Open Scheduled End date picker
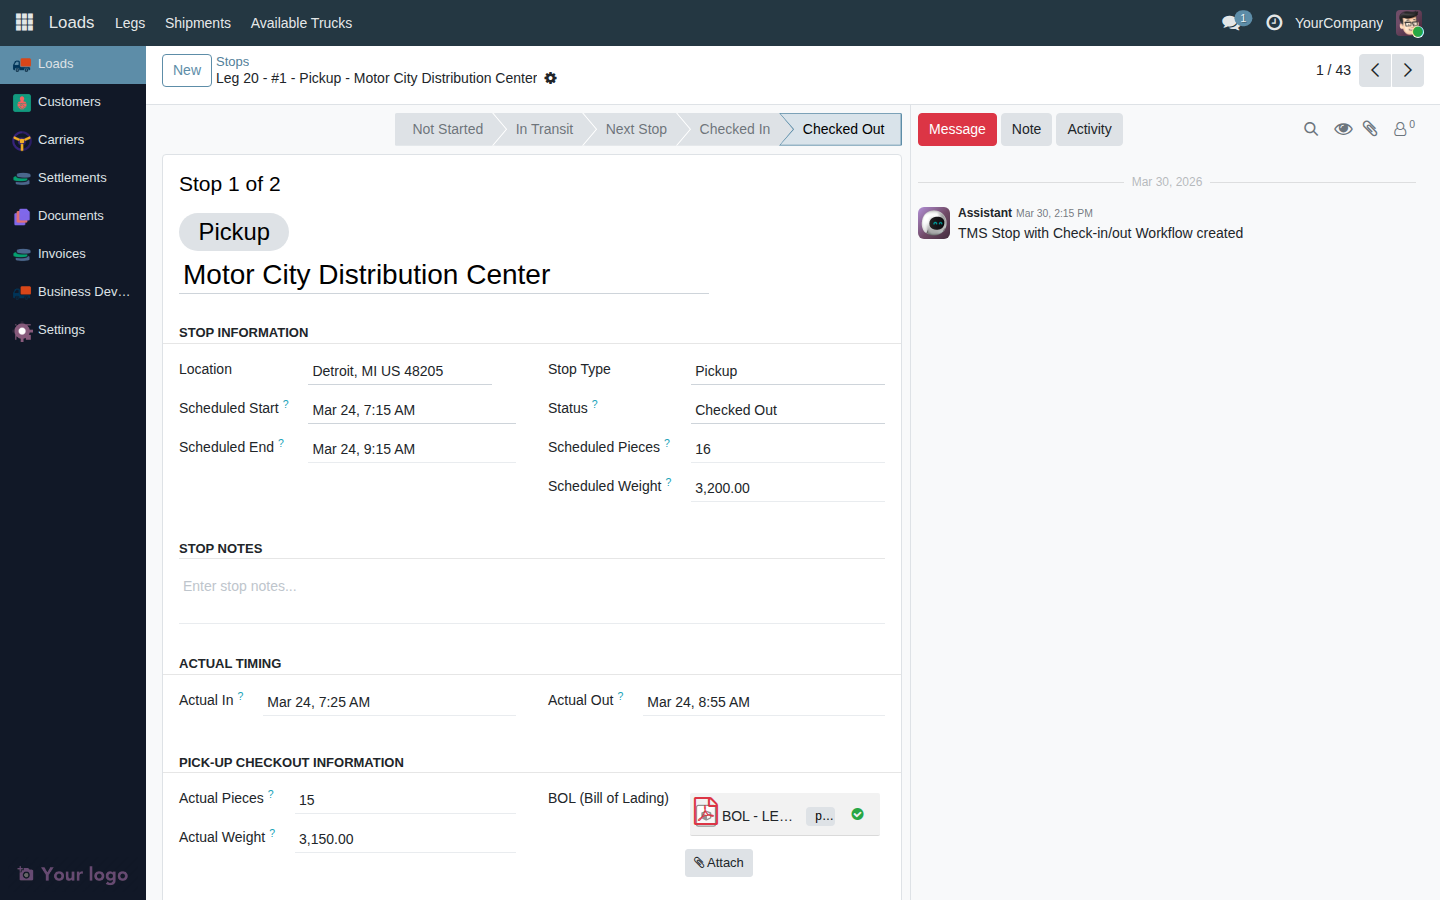 [412, 449]
